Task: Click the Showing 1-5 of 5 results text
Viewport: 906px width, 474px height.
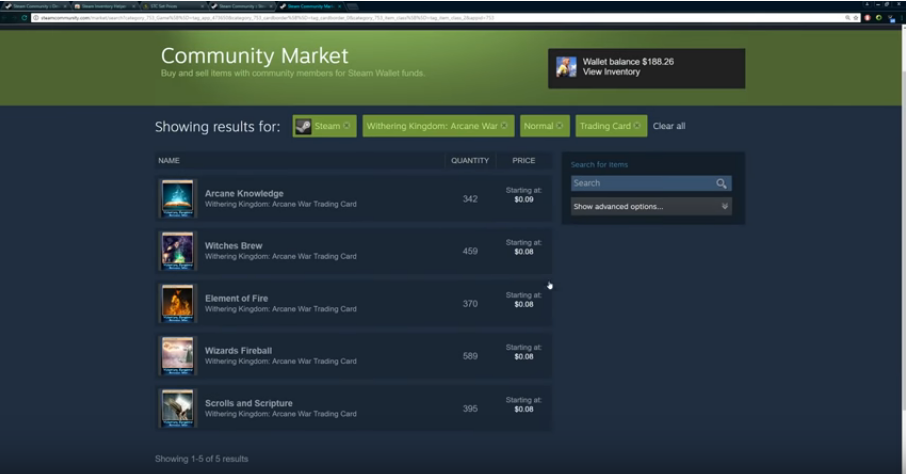Action: [x=201, y=459]
